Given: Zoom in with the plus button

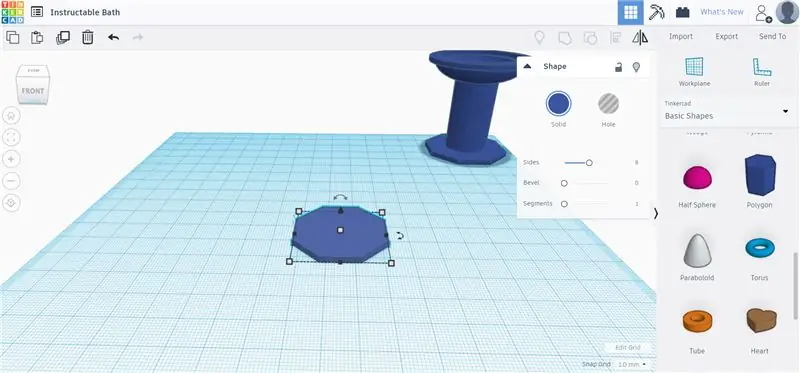Looking at the screenshot, I should point(11,159).
